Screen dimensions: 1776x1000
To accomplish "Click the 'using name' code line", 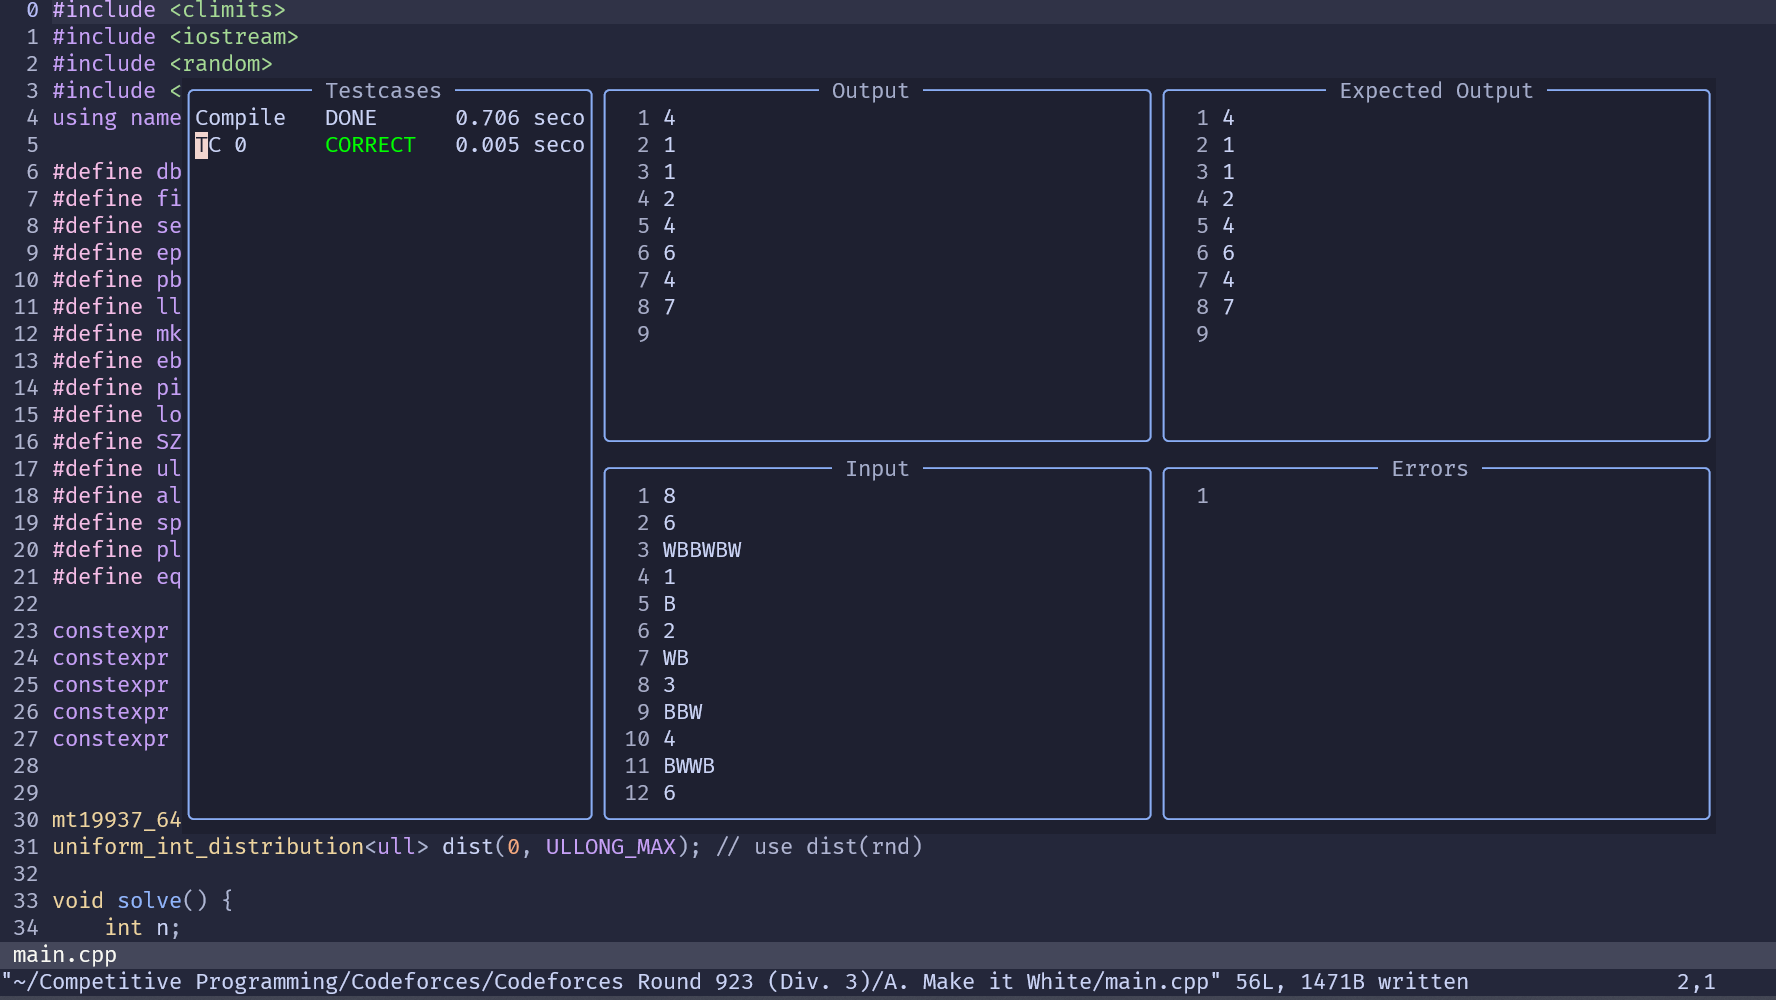I will coord(117,118).
